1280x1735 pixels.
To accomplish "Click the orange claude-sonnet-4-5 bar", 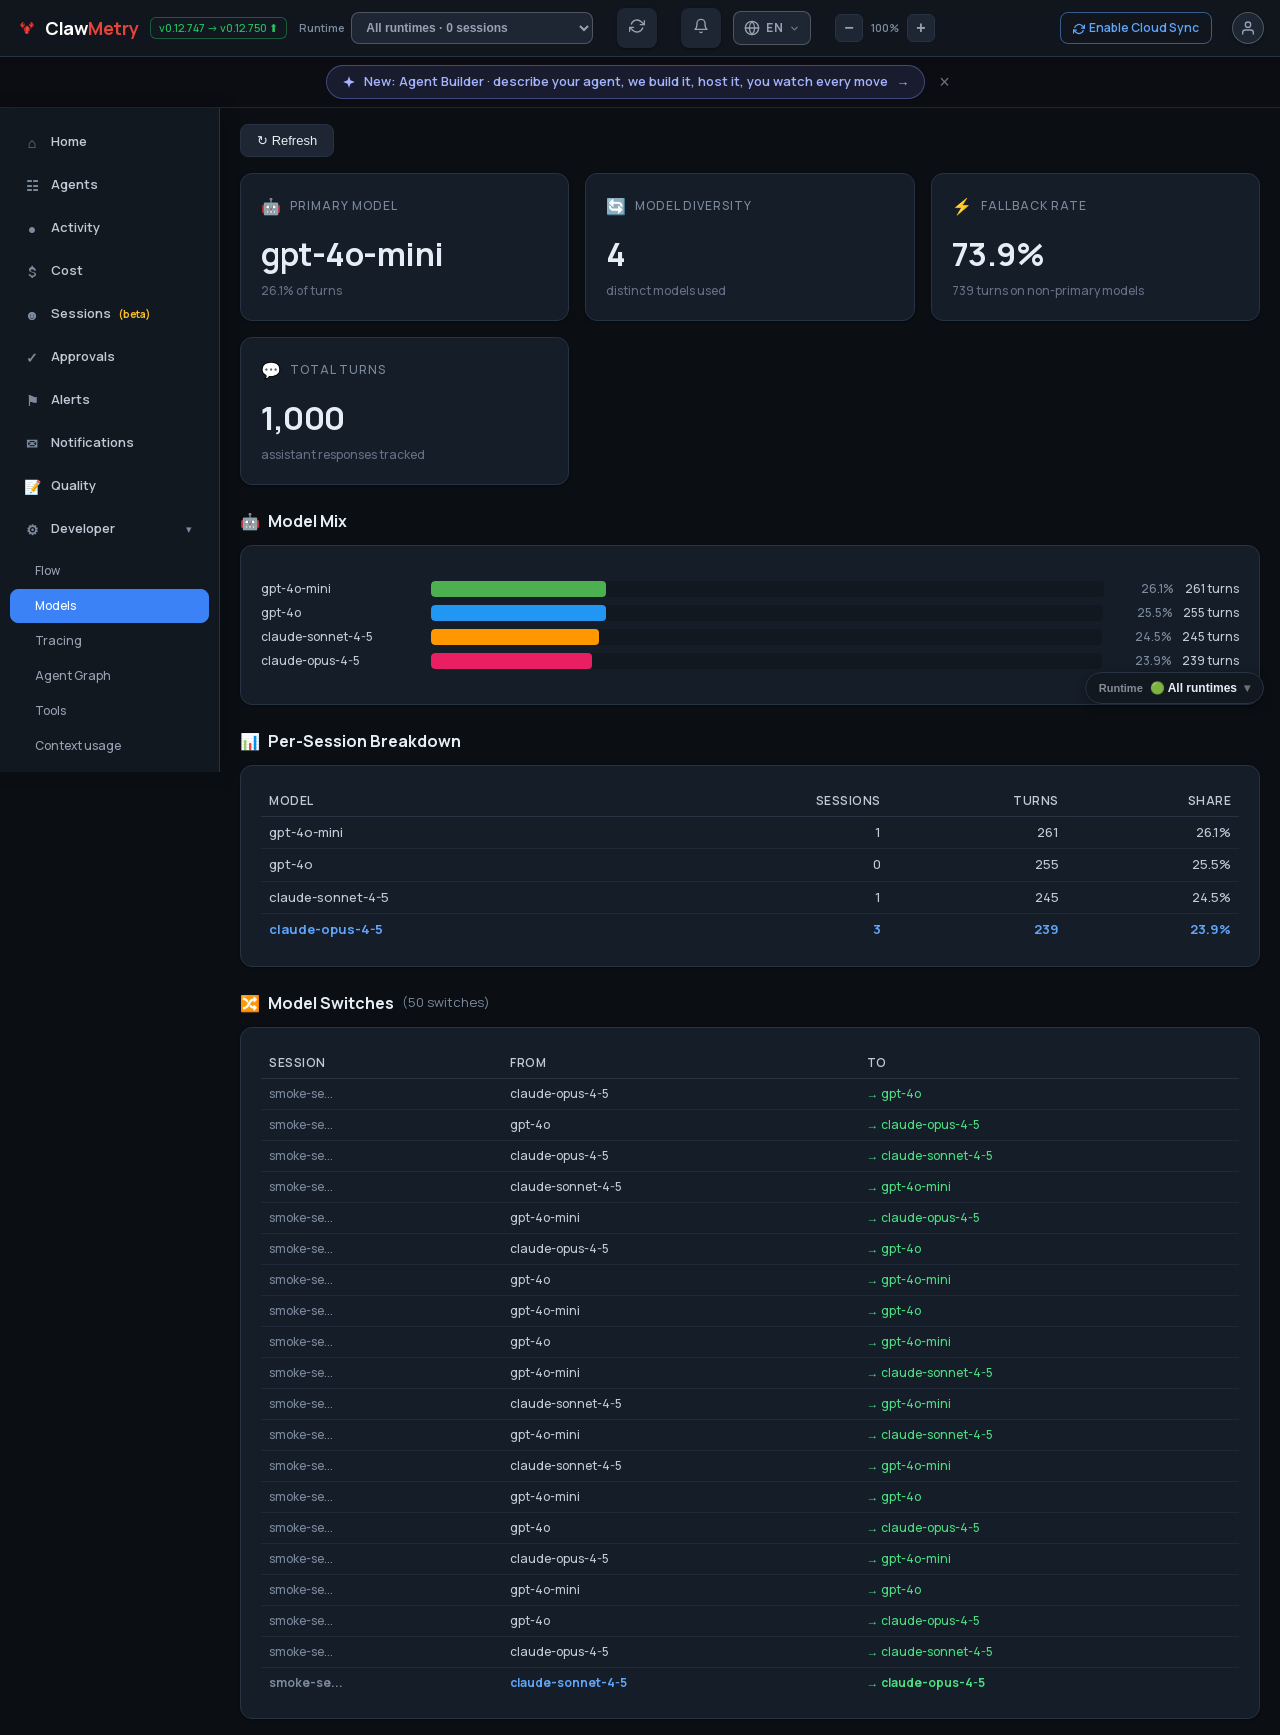I will coord(515,637).
